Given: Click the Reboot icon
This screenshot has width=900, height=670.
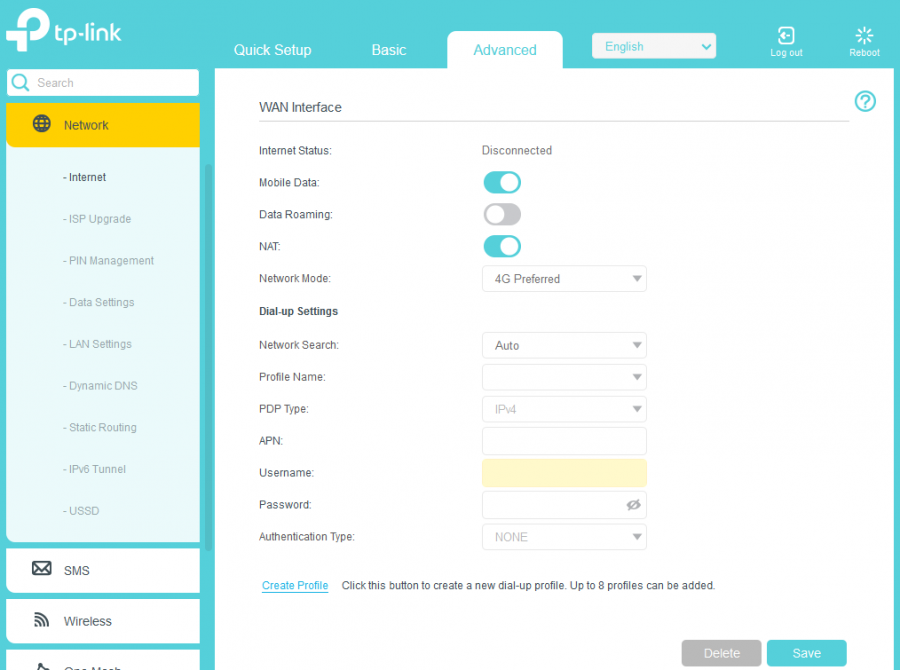Looking at the screenshot, I should (x=865, y=36).
